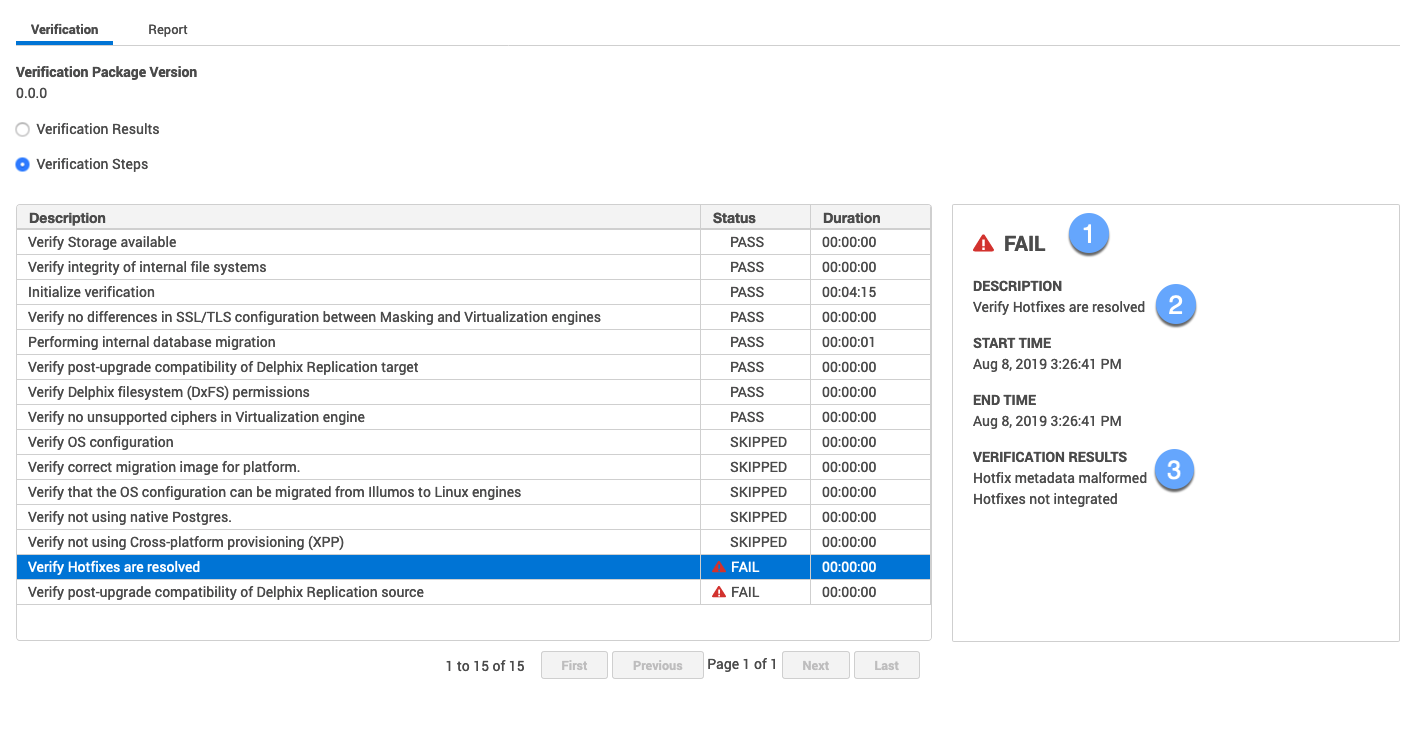1426x736 pixels.
Task: Click warning icon on Replication source row
Action: coord(718,592)
